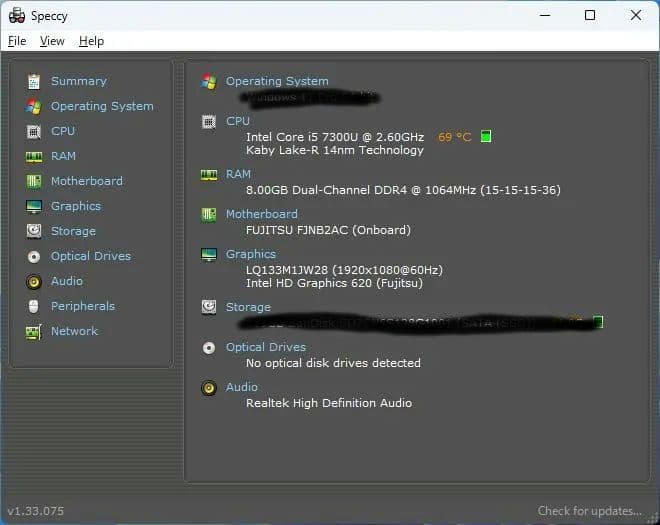
Task: Click the Motherboard icon in sidebar
Action: (34, 181)
